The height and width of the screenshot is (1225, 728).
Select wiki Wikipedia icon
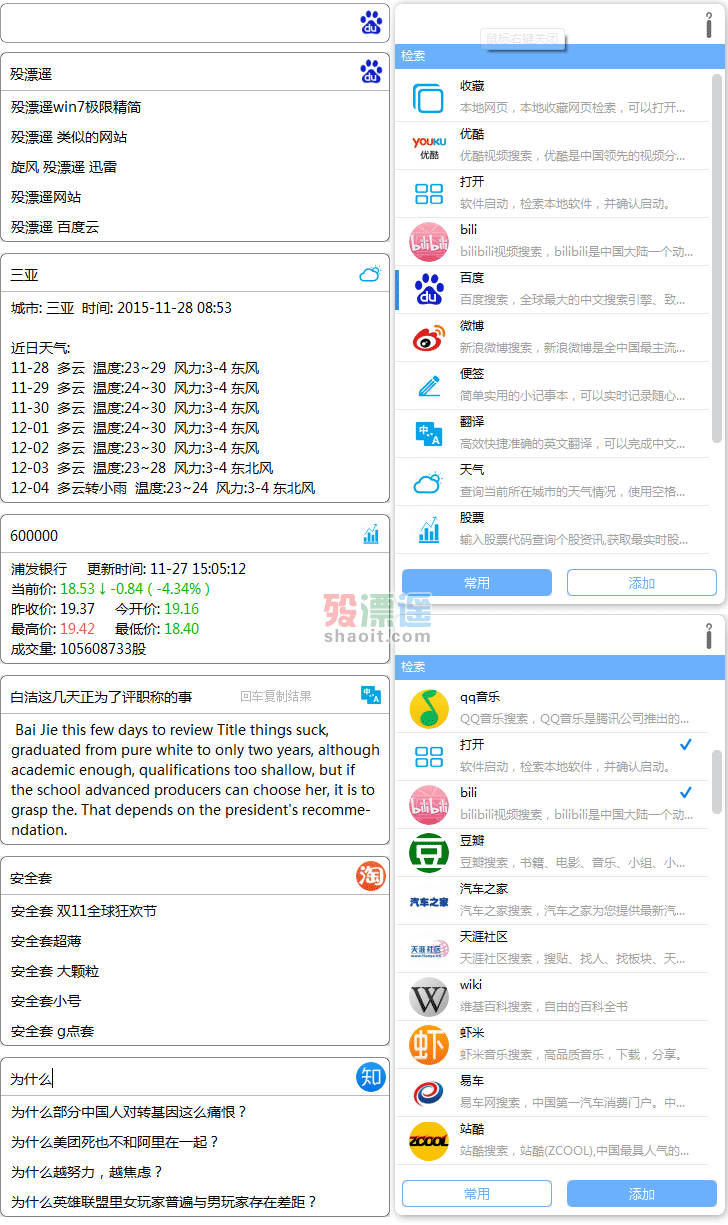tap(429, 996)
